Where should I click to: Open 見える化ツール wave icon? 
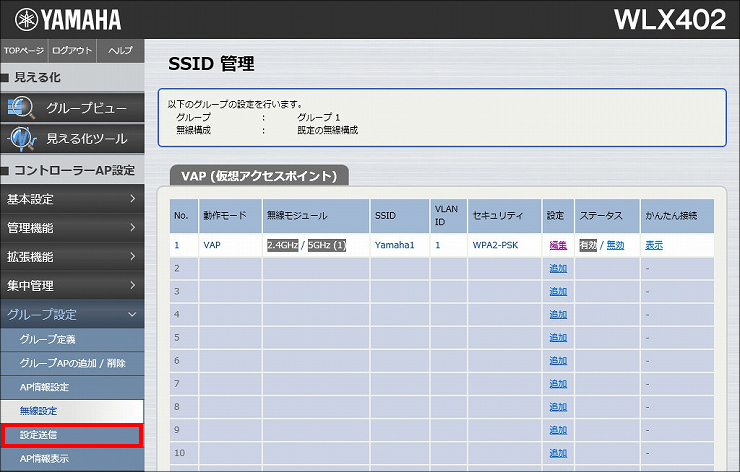pyautogui.click(x=21, y=139)
